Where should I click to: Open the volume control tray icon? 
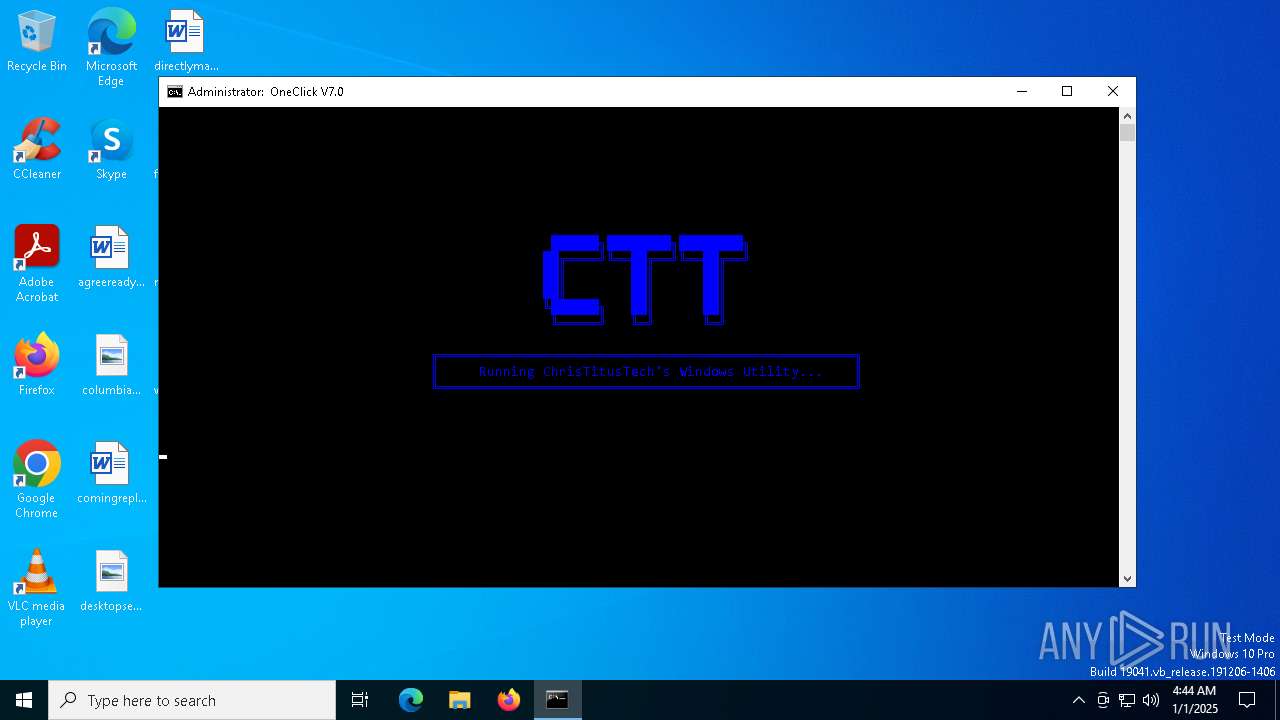coord(1151,700)
